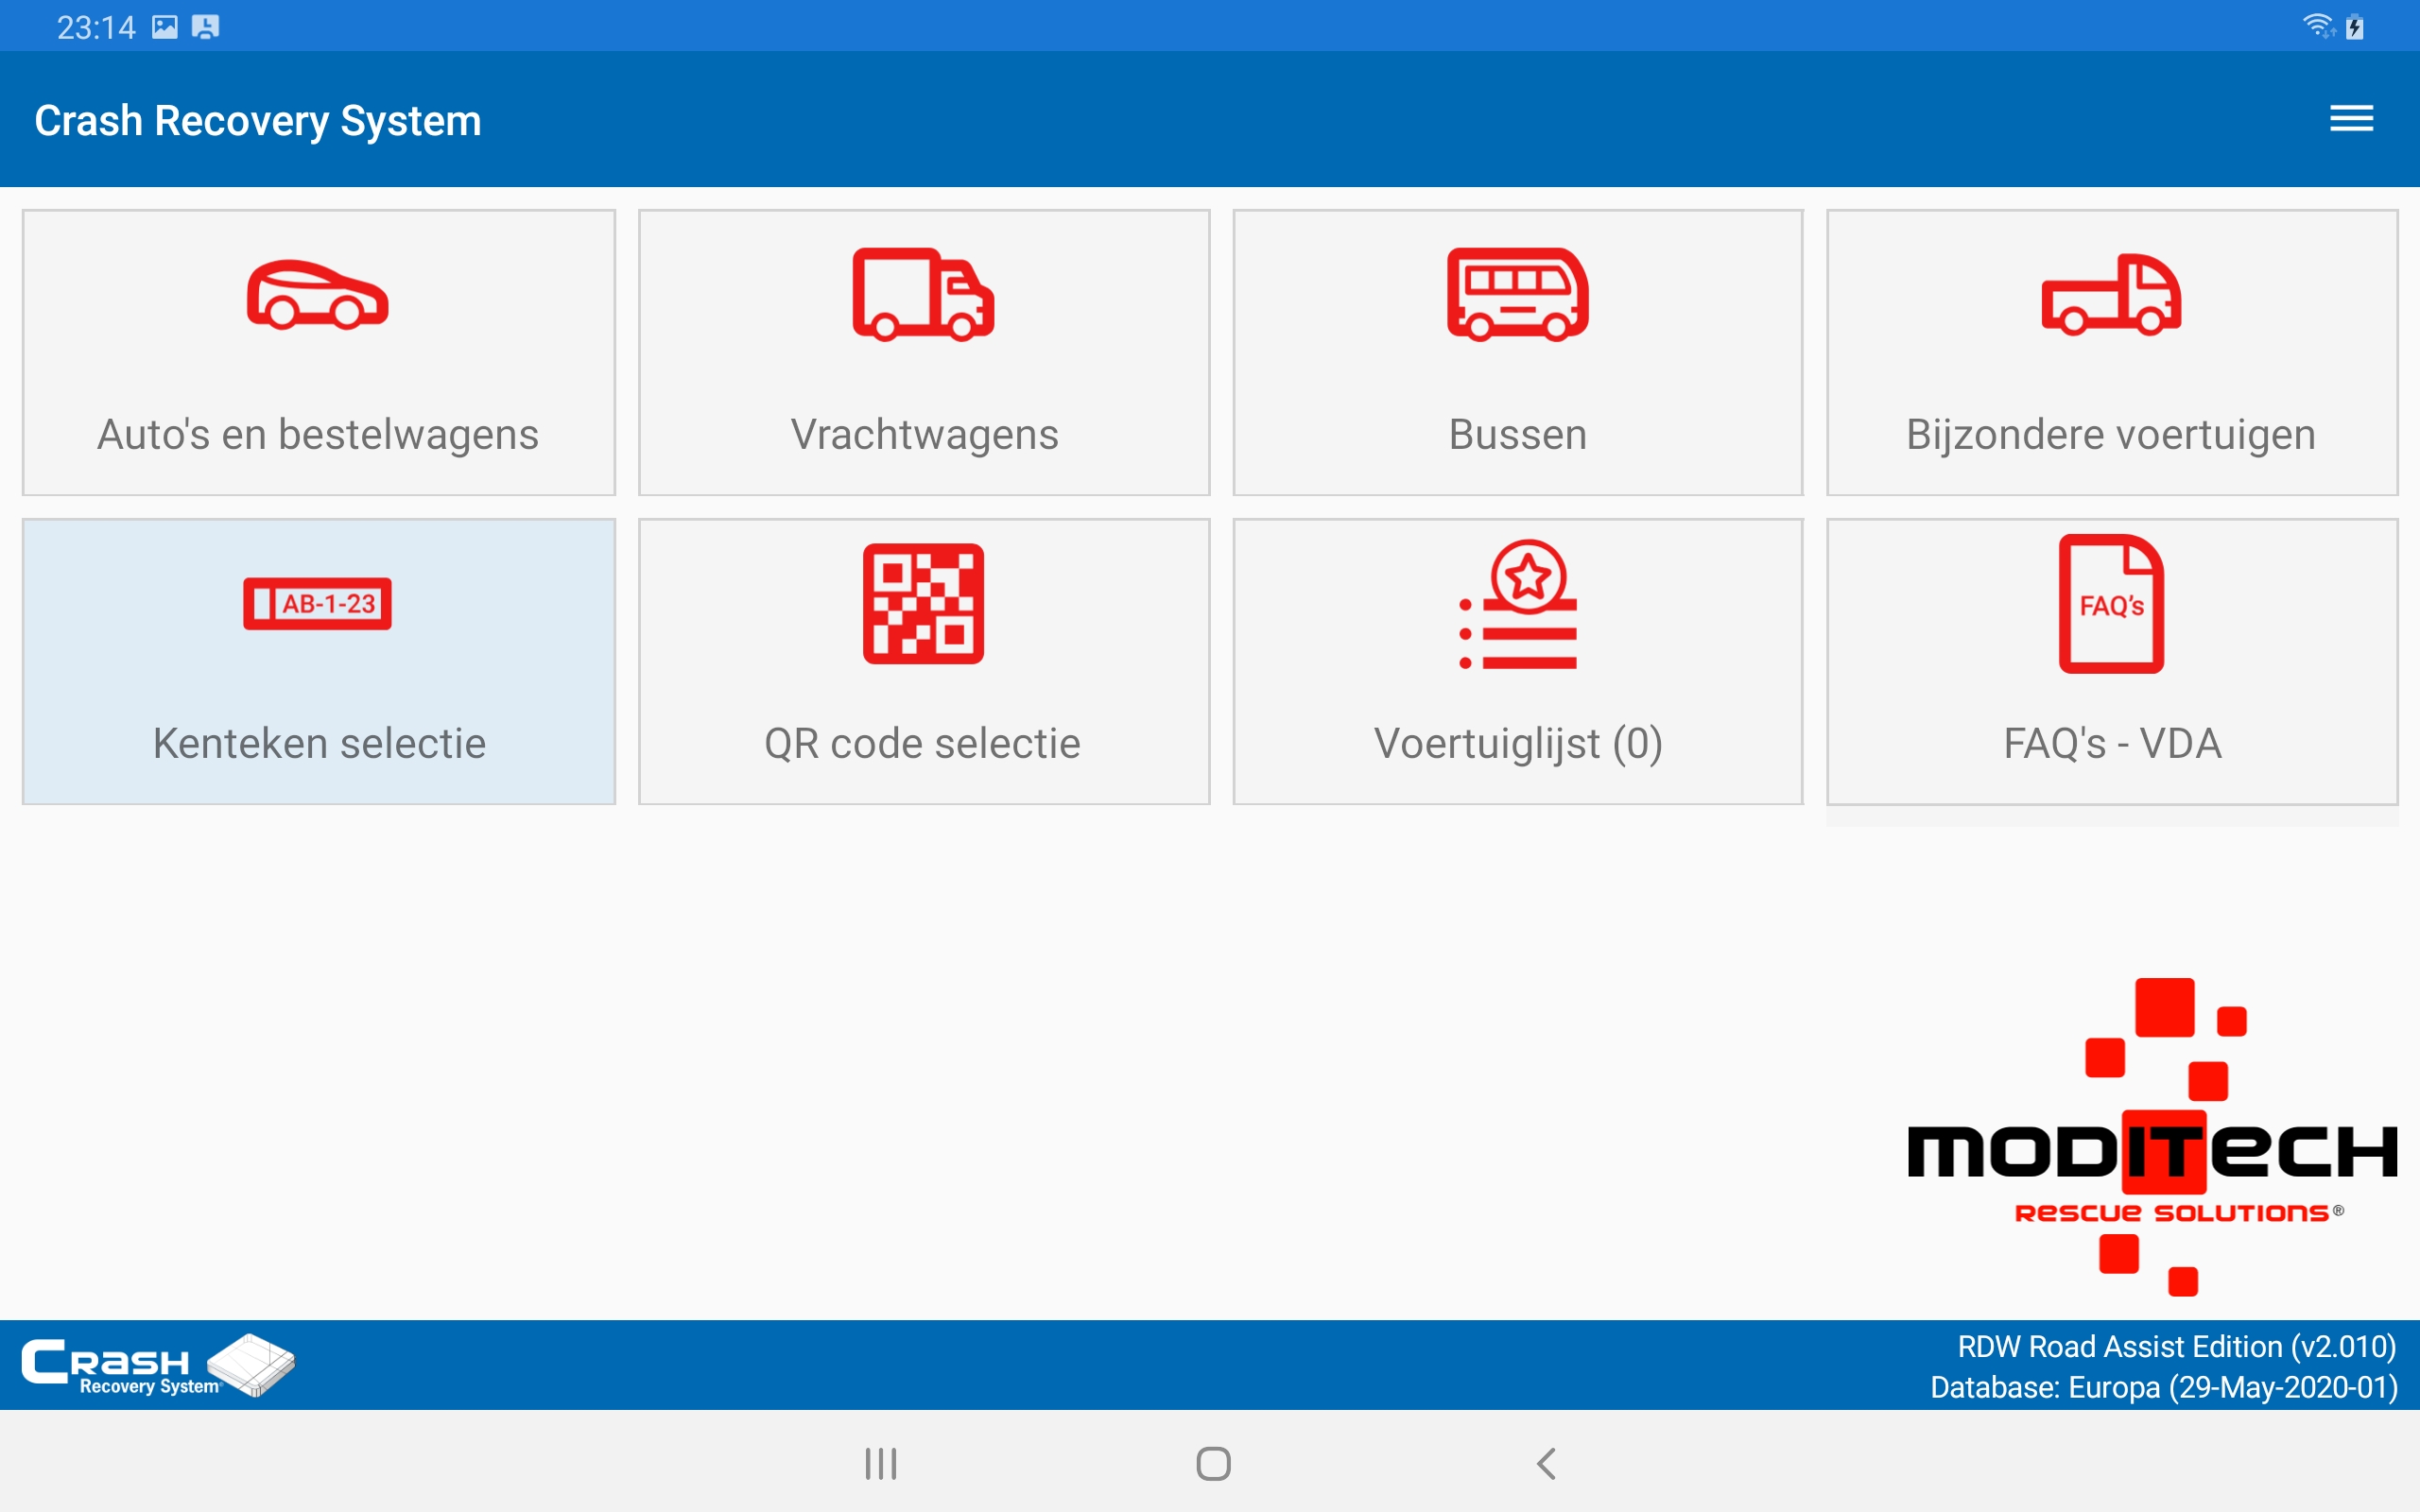Open the FAQ's - VDA label
The width and height of the screenshot is (2420, 1512).
tap(2112, 744)
